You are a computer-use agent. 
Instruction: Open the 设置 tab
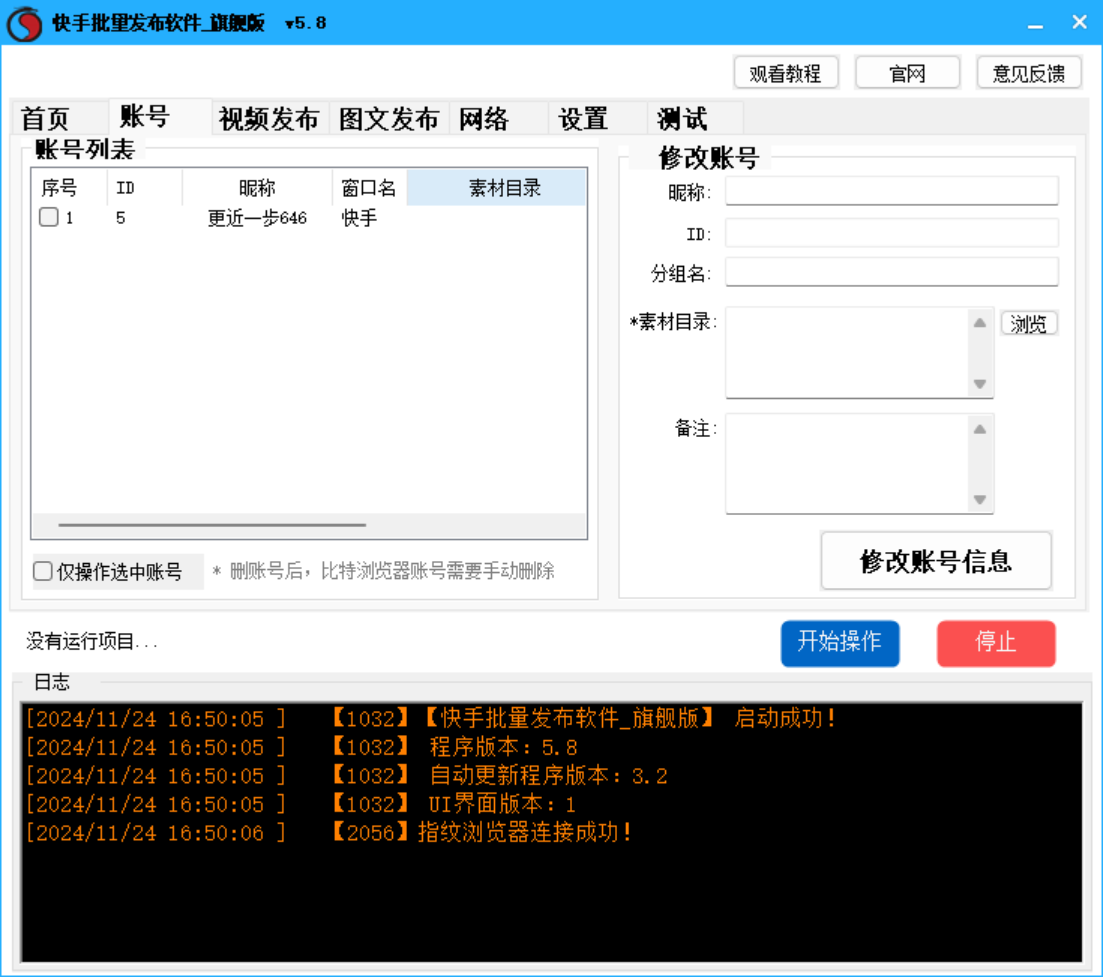point(597,117)
